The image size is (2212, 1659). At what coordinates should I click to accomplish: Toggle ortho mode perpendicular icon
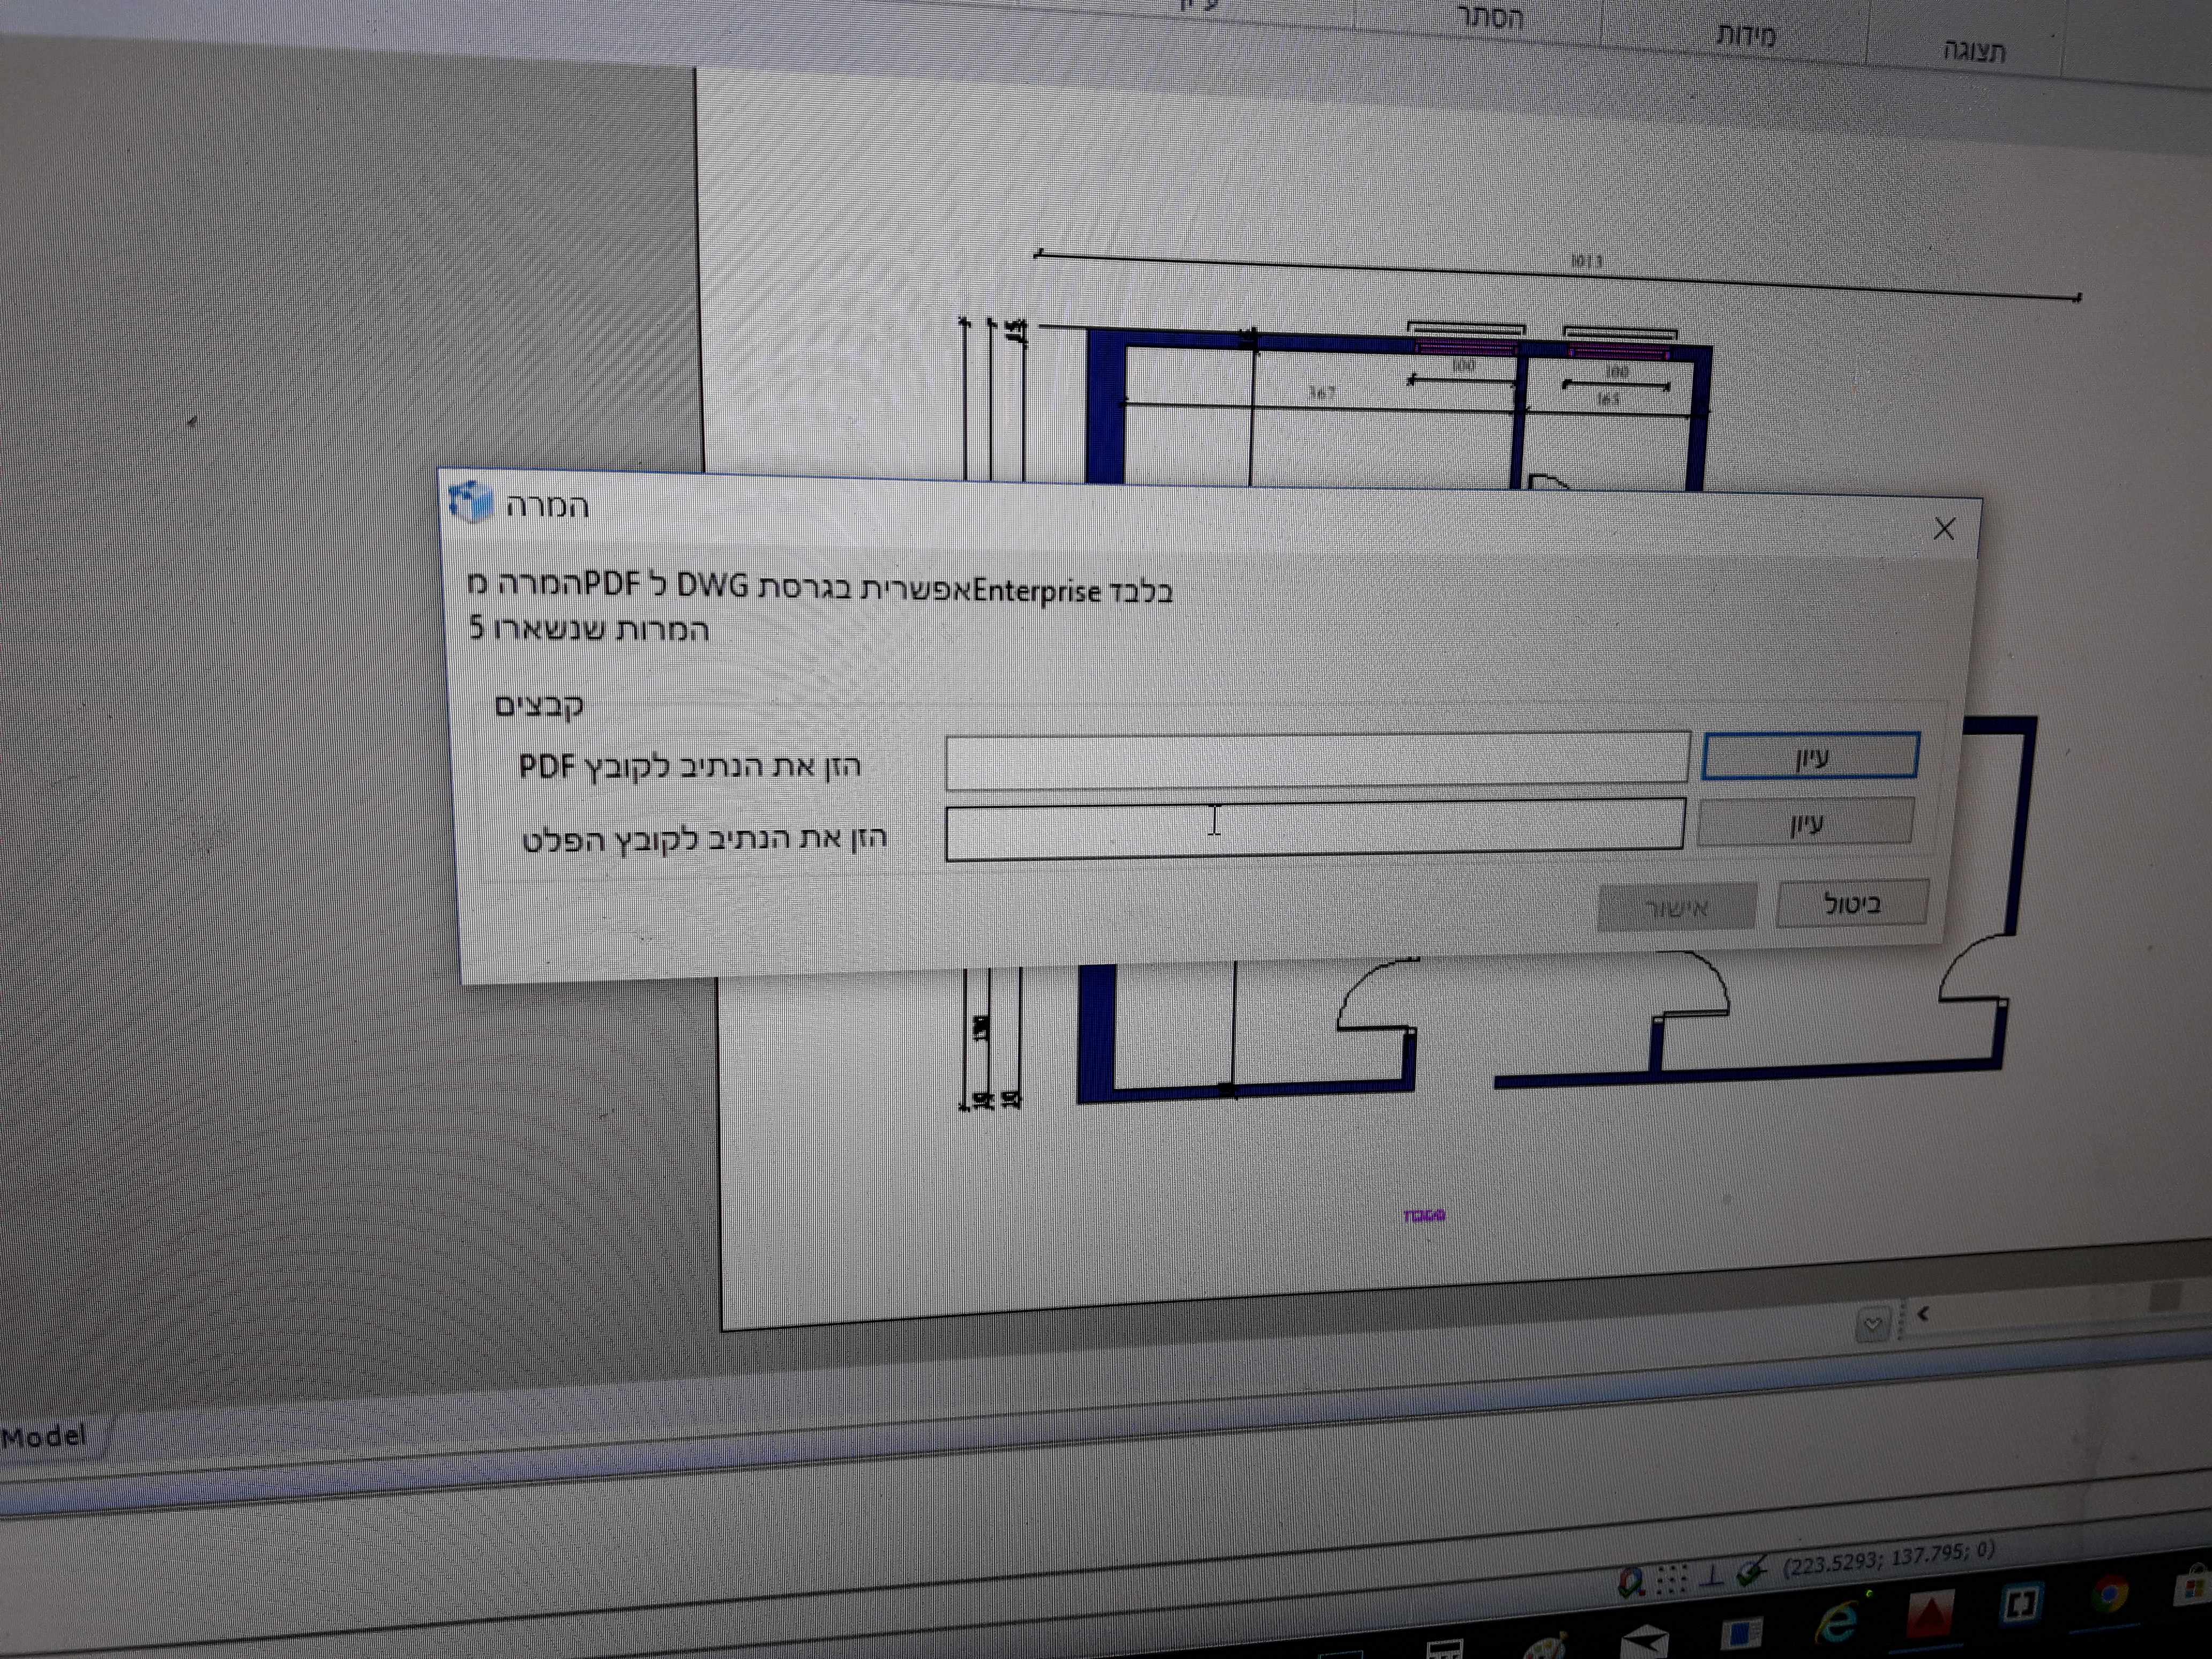pyautogui.click(x=1712, y=1576)
